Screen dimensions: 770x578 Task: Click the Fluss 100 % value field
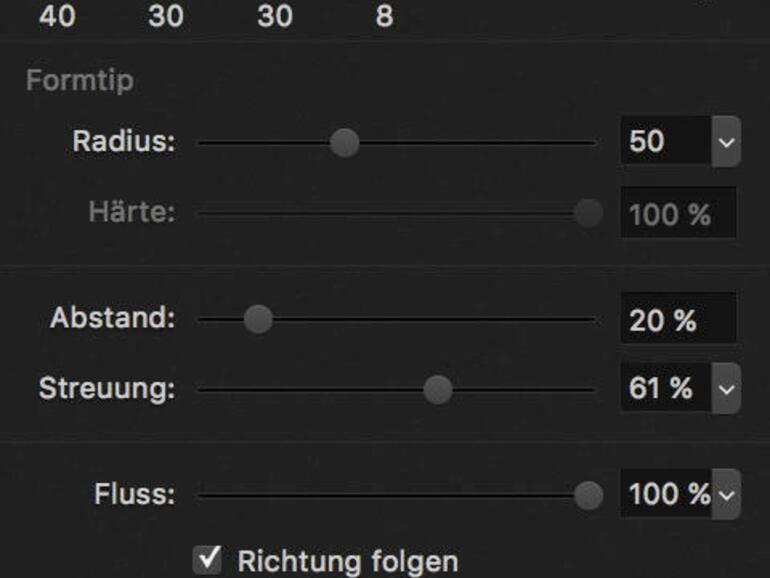(x=666, y=494)
